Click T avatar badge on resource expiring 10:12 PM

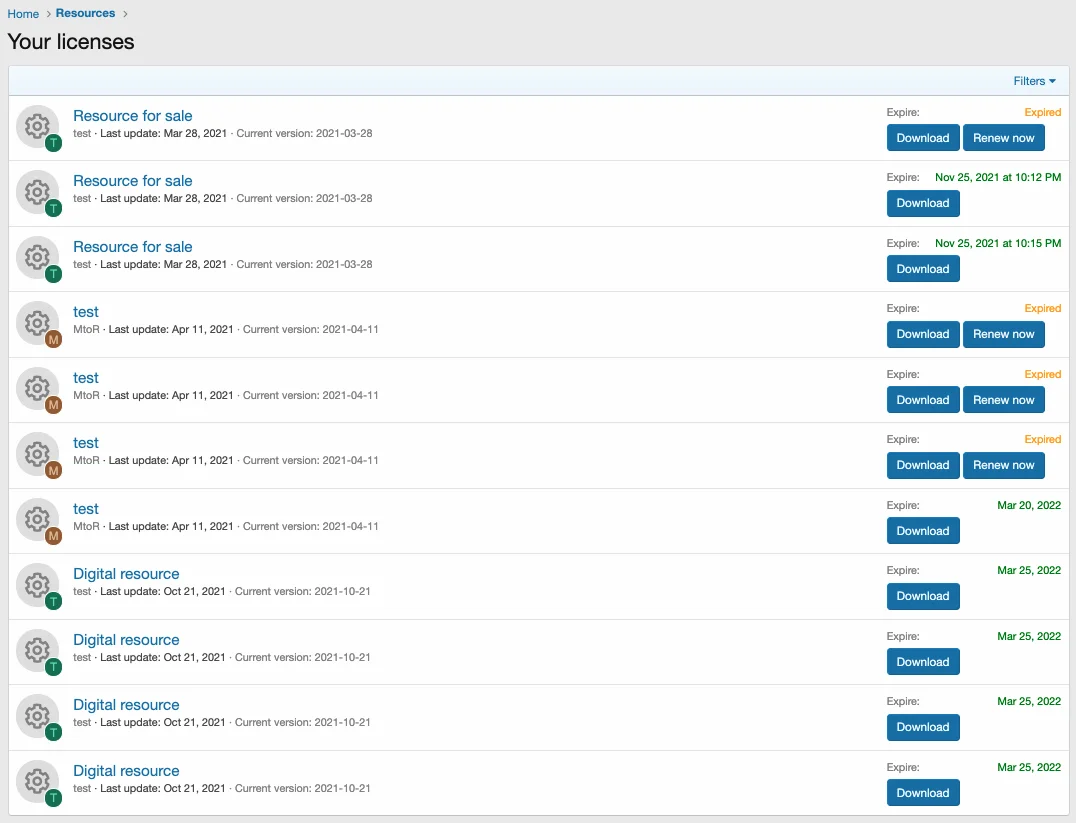coord(53,208)
